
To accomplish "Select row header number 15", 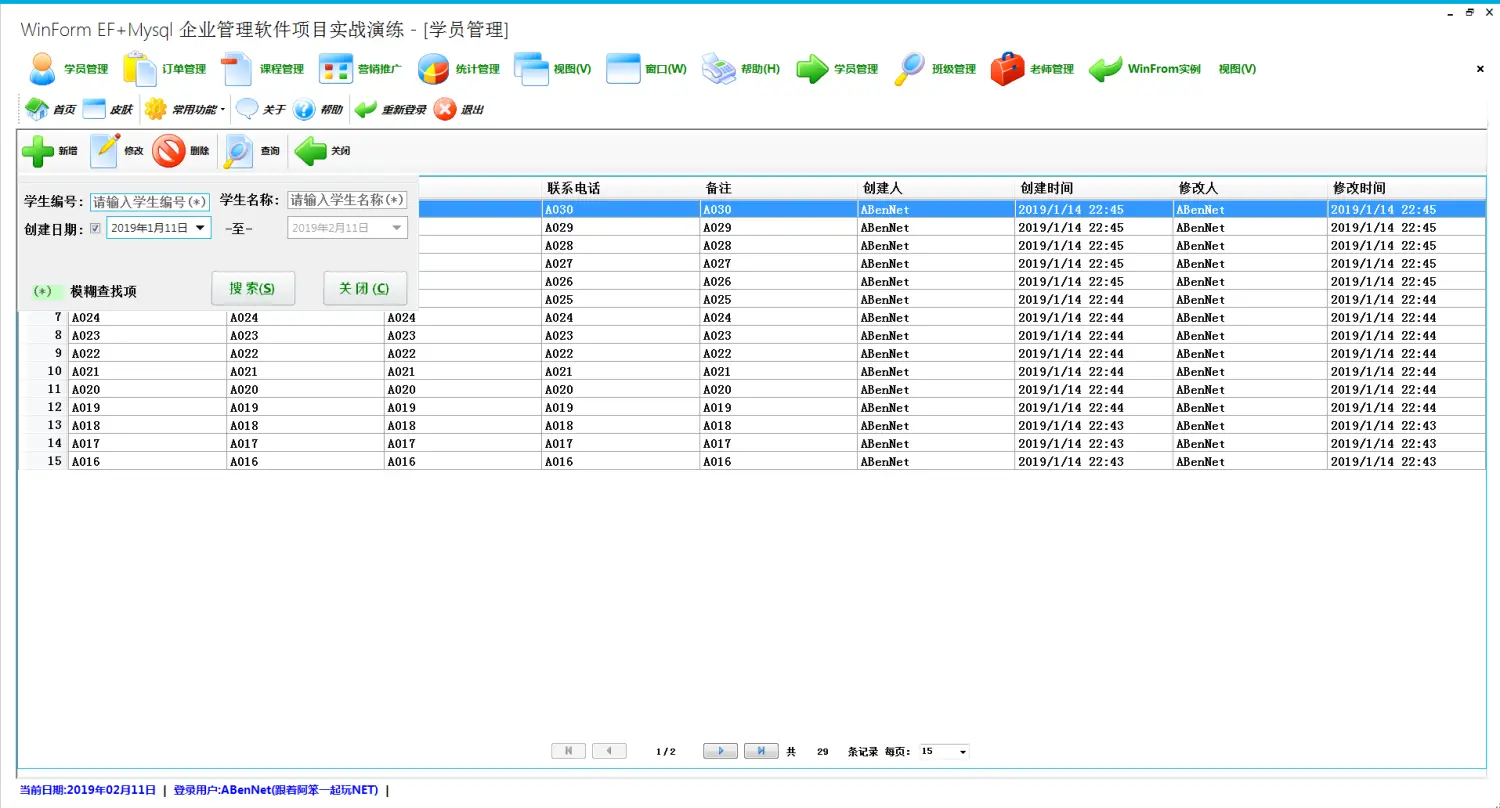I will pyautogui.click(x=44, y=462).
